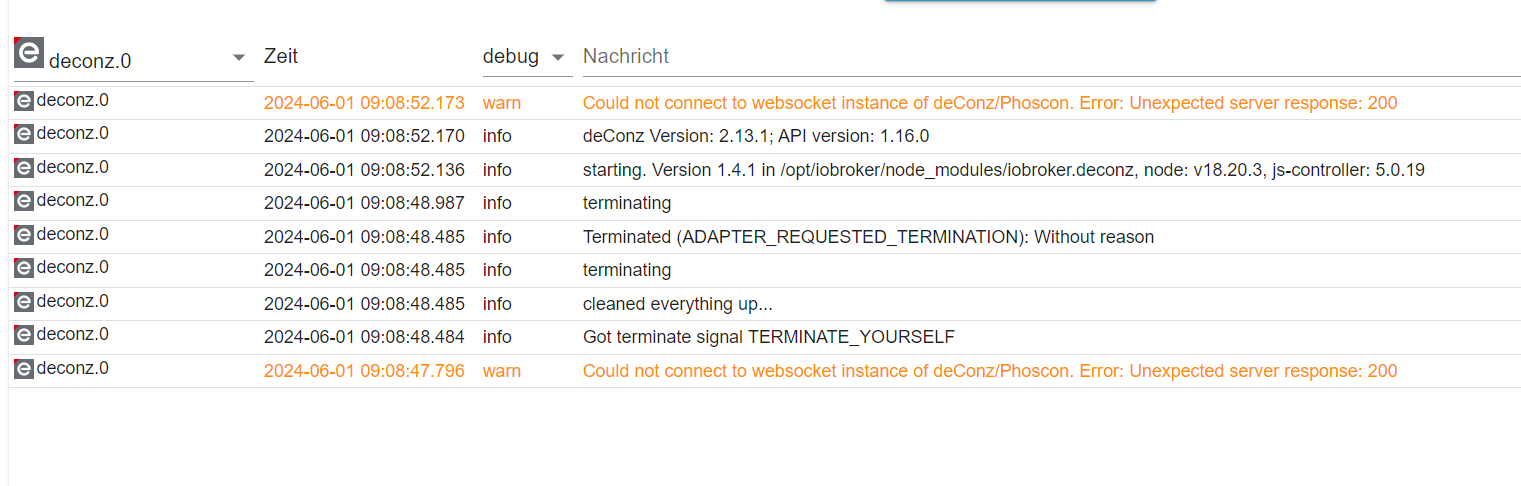Click the warn level label at 09:08:47.796

click(501, 371)
